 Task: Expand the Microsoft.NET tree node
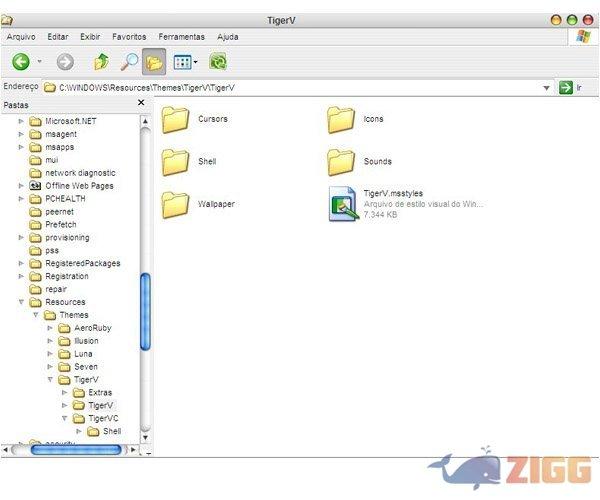(x=21, y=121)
